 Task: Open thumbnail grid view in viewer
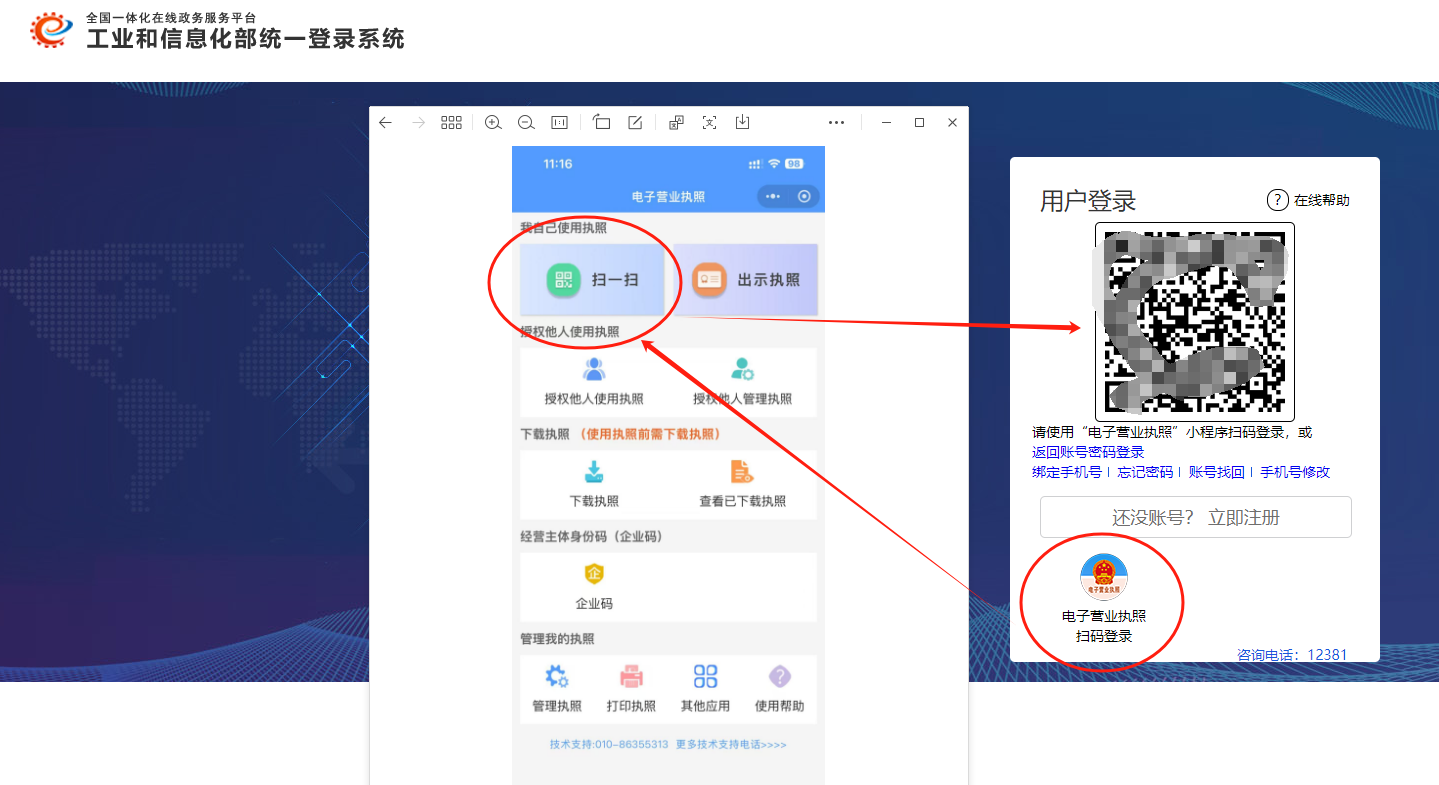451,122
